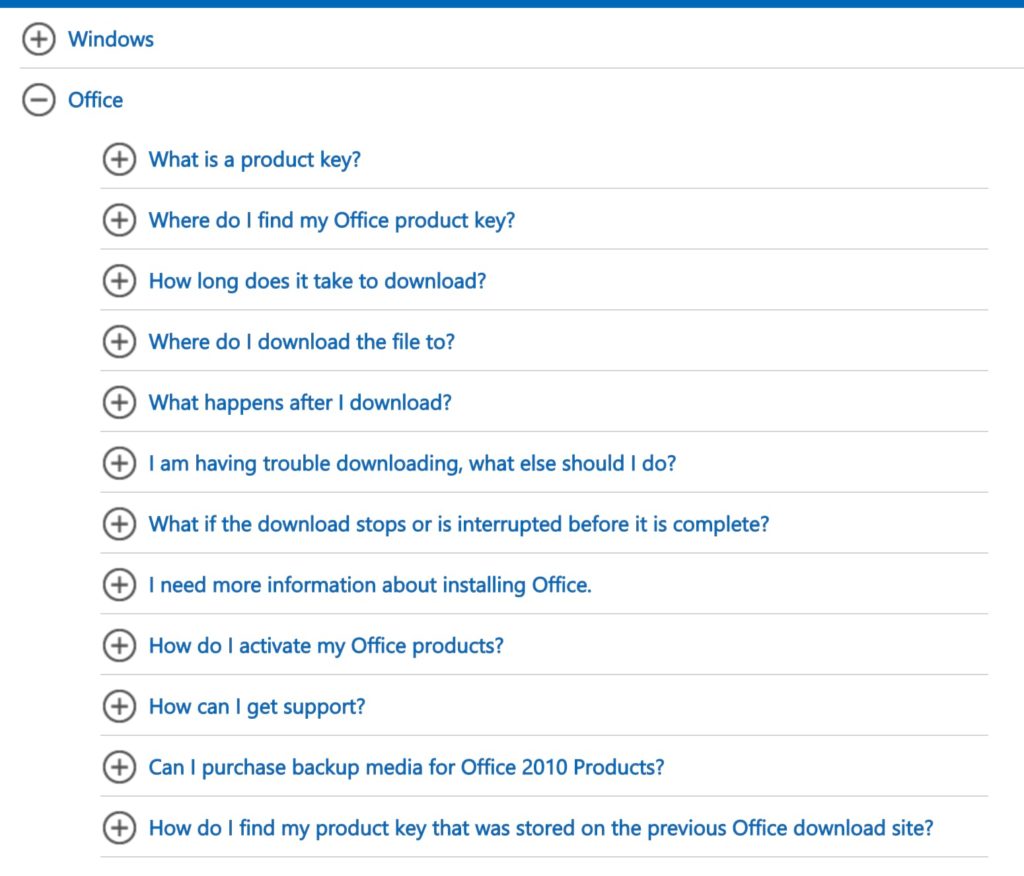Expand 'Can I purchase backup media' question

click(x=406, y=767)
